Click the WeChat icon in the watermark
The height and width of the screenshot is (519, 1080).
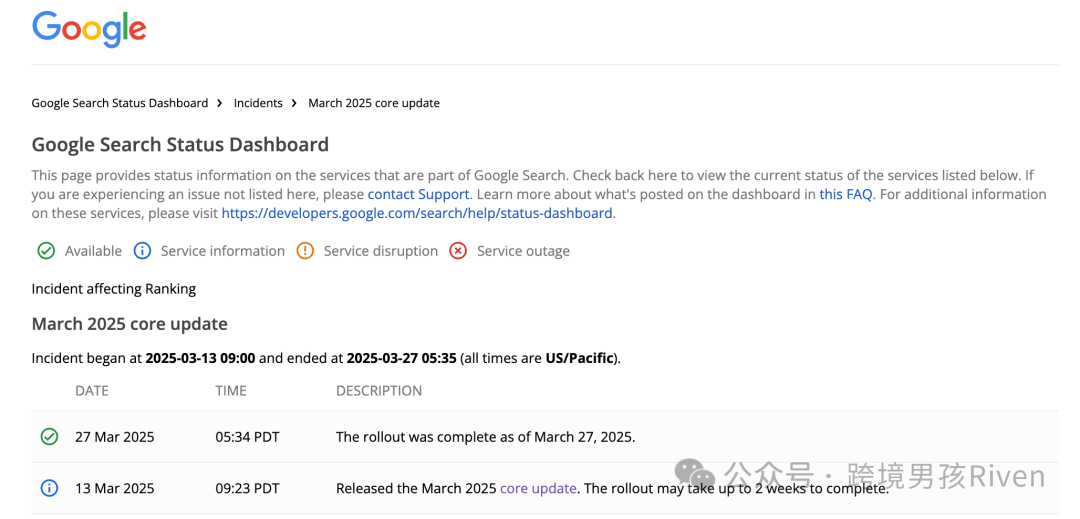coord(696,476)
